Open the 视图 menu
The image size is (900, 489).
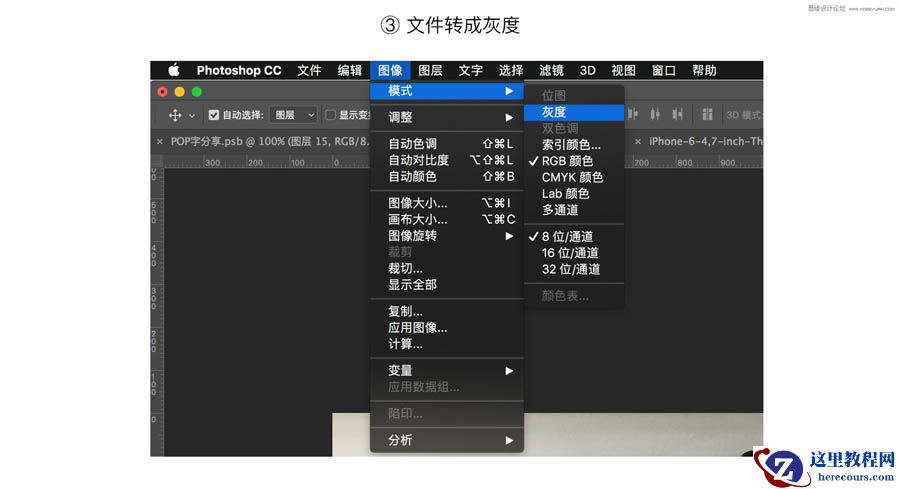pyautogui.click(x=623, y=71)
